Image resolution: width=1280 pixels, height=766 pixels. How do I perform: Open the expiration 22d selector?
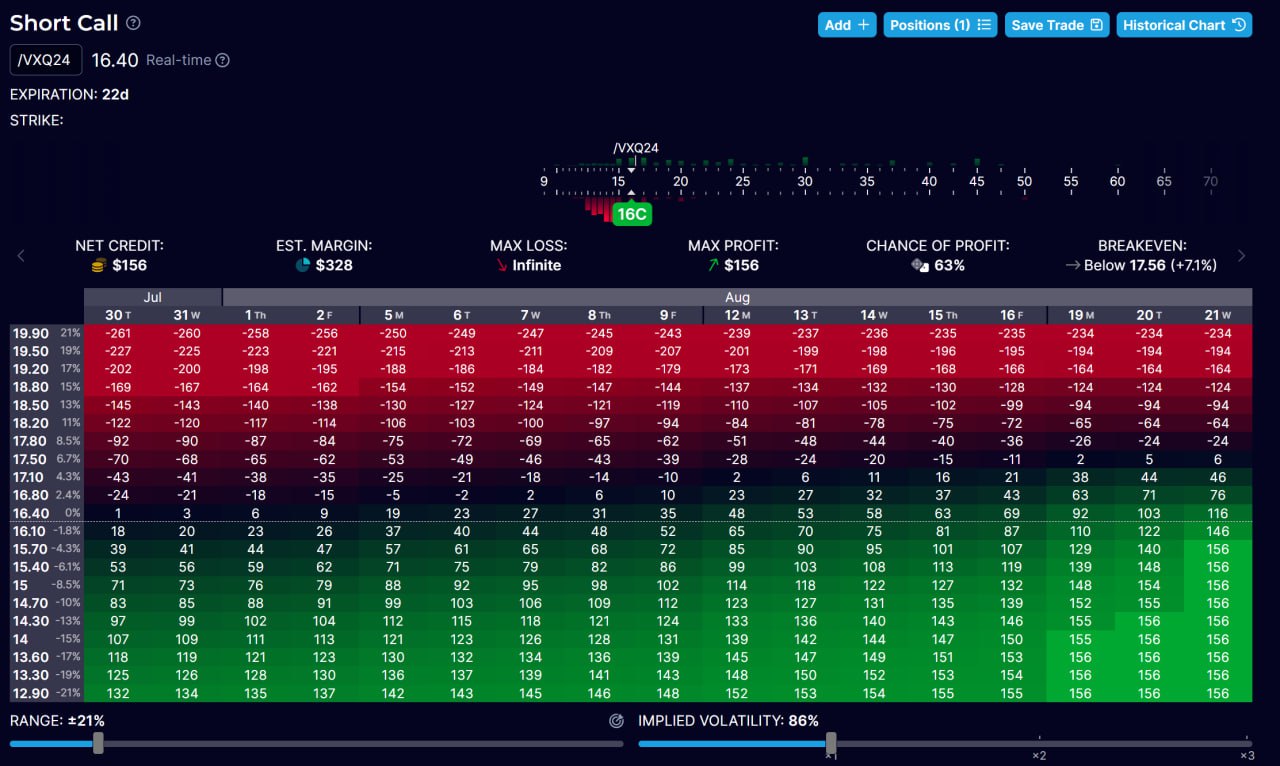115,95
